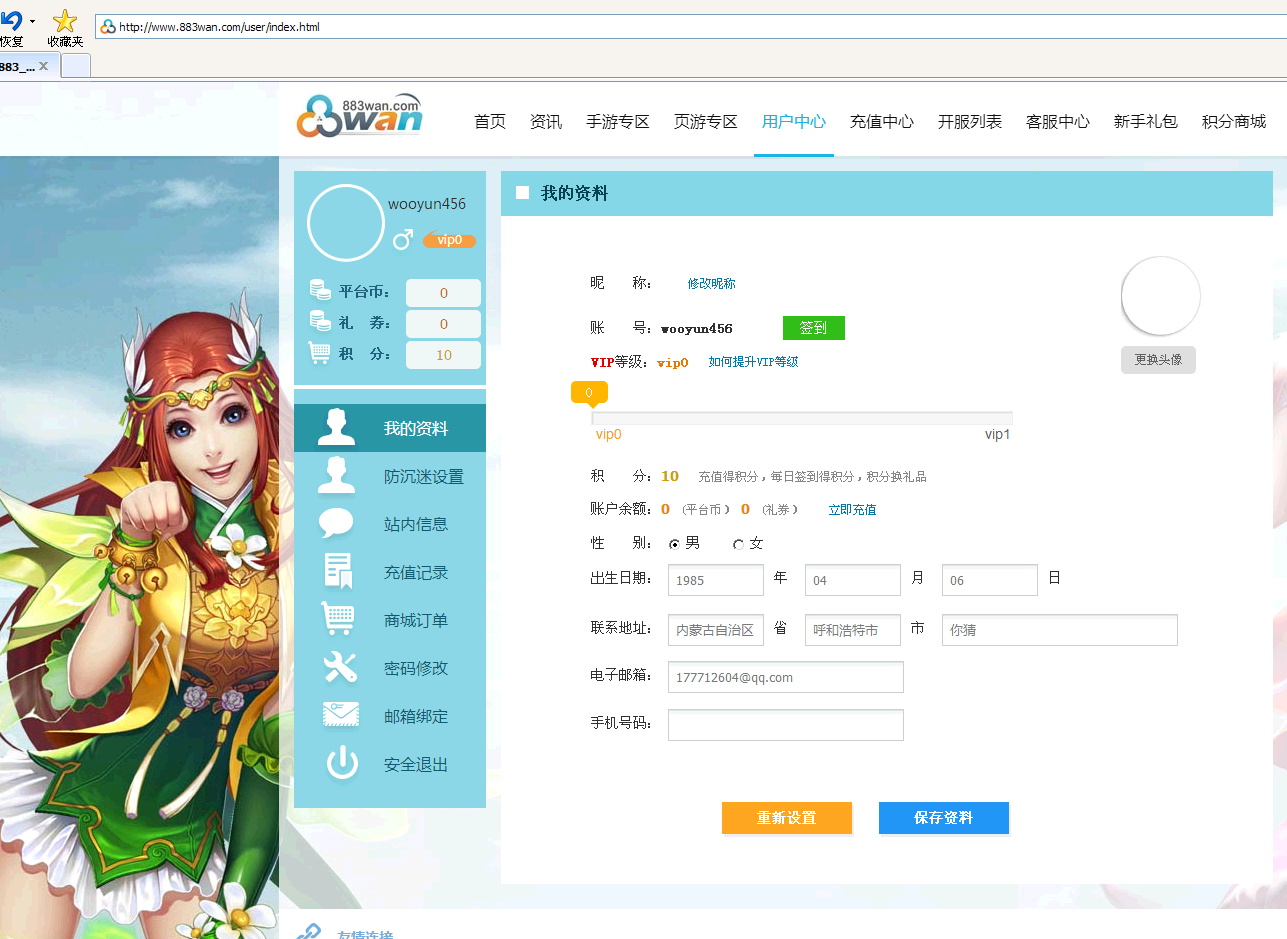Click the 友情连接 chain link icon

pos(308,932)
